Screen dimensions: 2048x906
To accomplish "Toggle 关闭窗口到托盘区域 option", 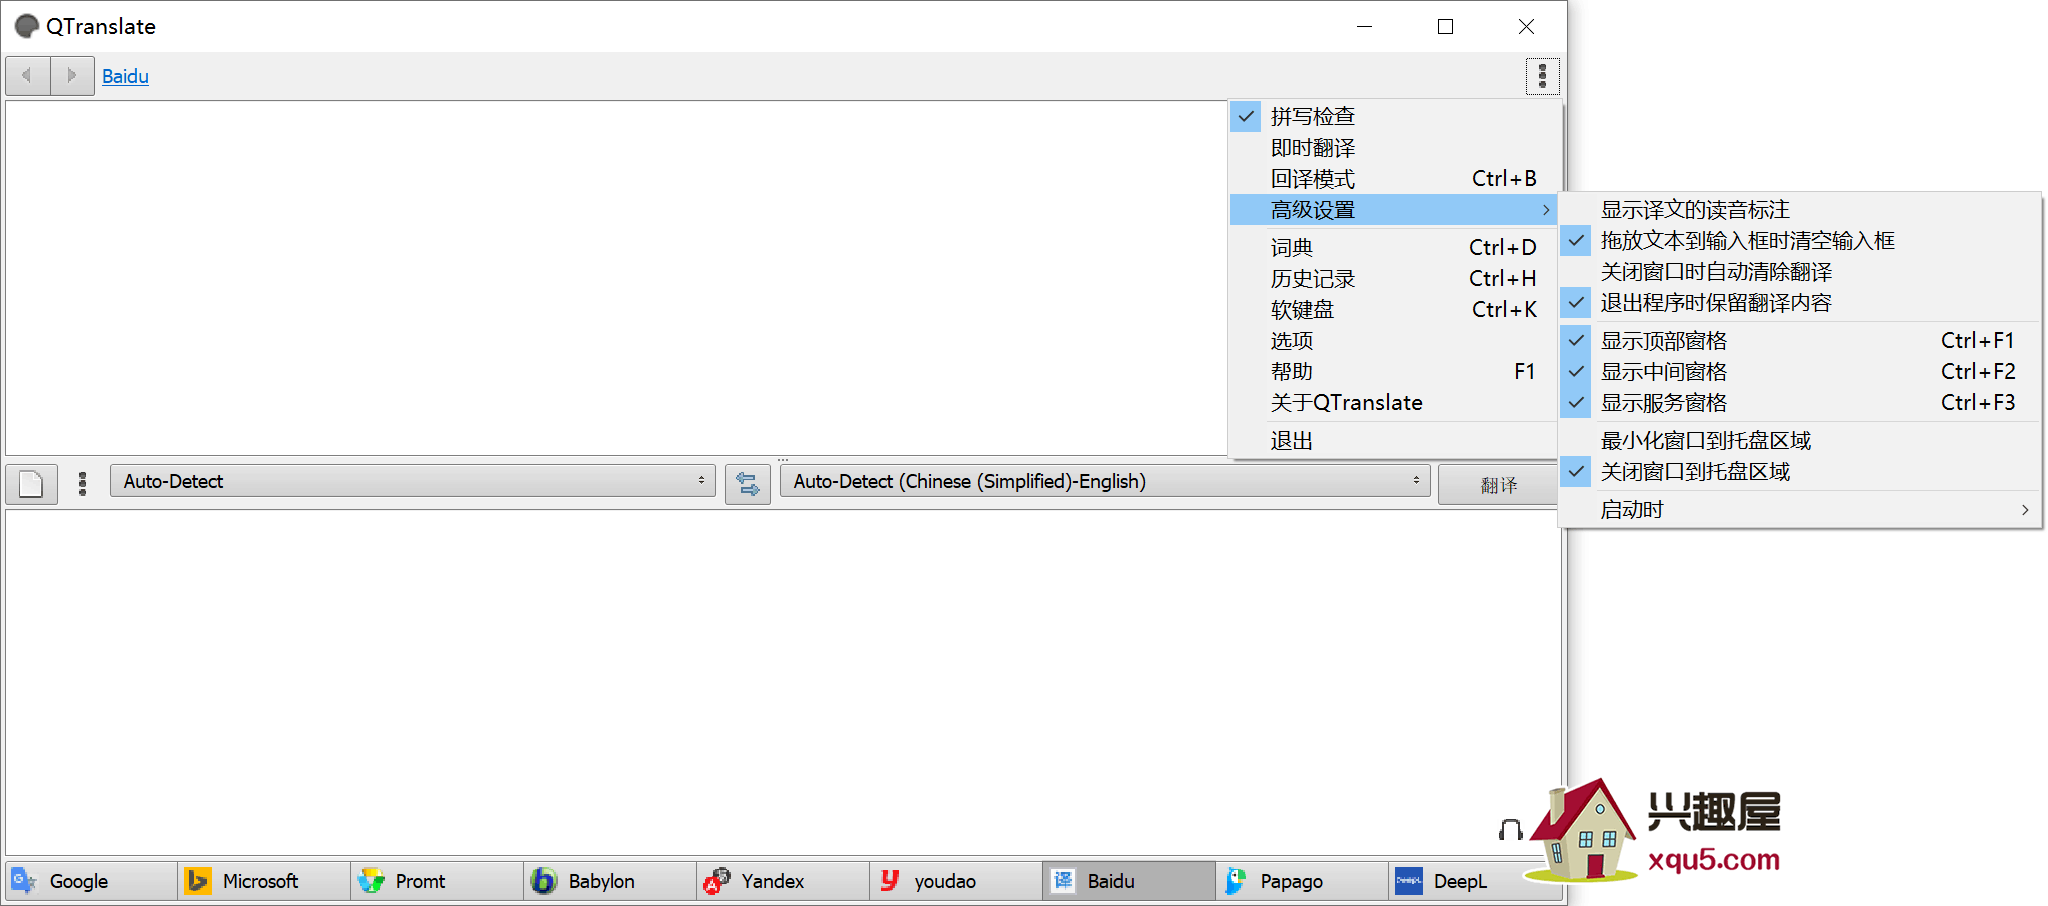I will pos(1800,472).
